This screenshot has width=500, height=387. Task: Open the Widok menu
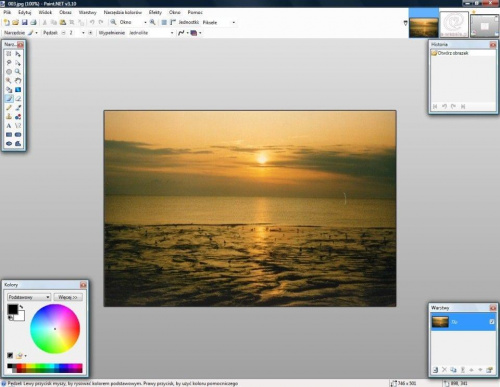click(x=45, y=12)
